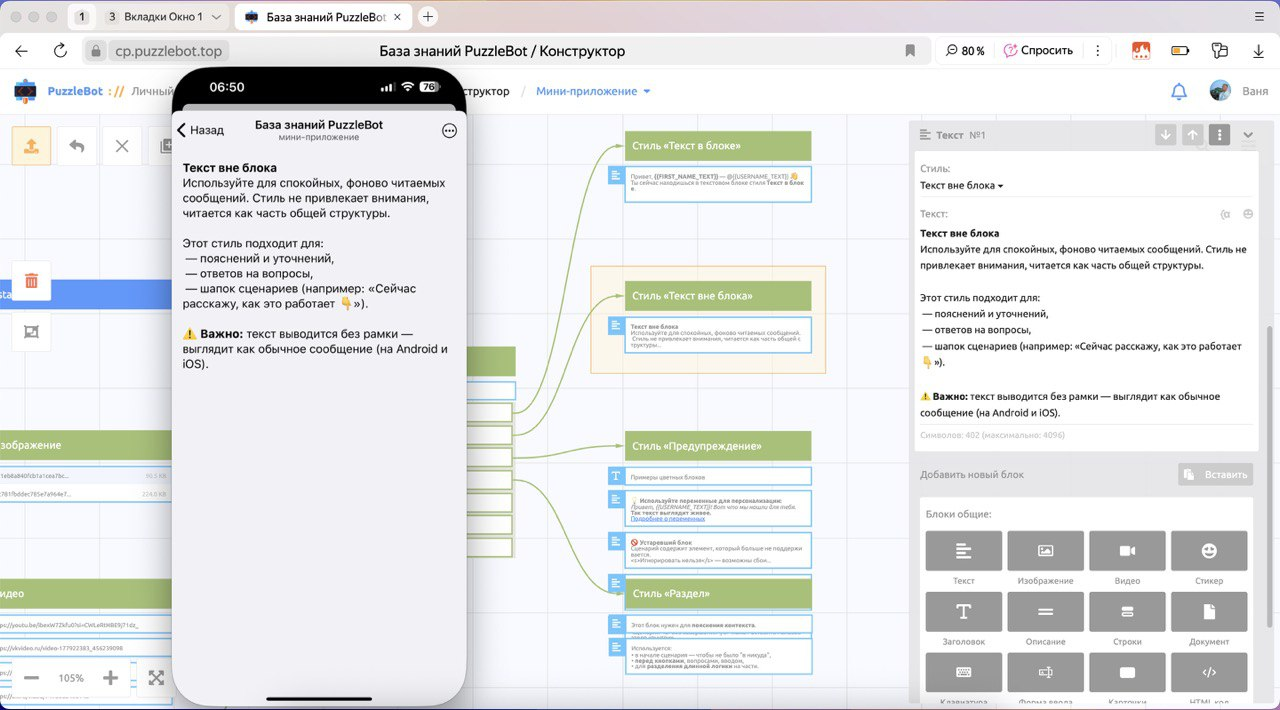
Task: Open the phone preview three-dot menu
Action: pos(449,130)
